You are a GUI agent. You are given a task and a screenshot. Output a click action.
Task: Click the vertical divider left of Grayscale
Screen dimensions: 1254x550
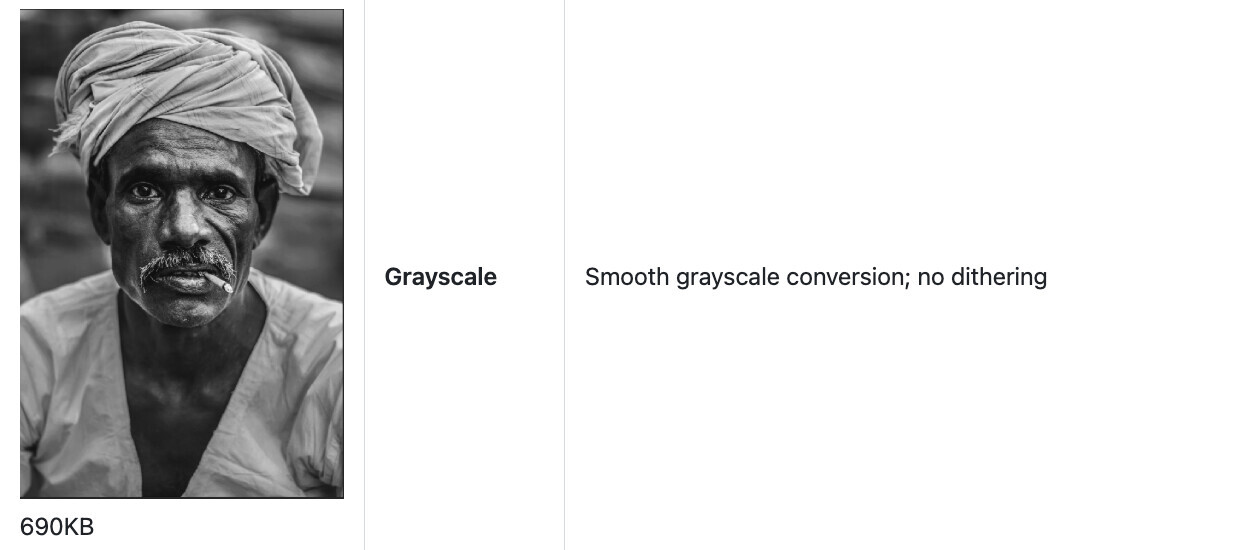click(x=364, y=275)
